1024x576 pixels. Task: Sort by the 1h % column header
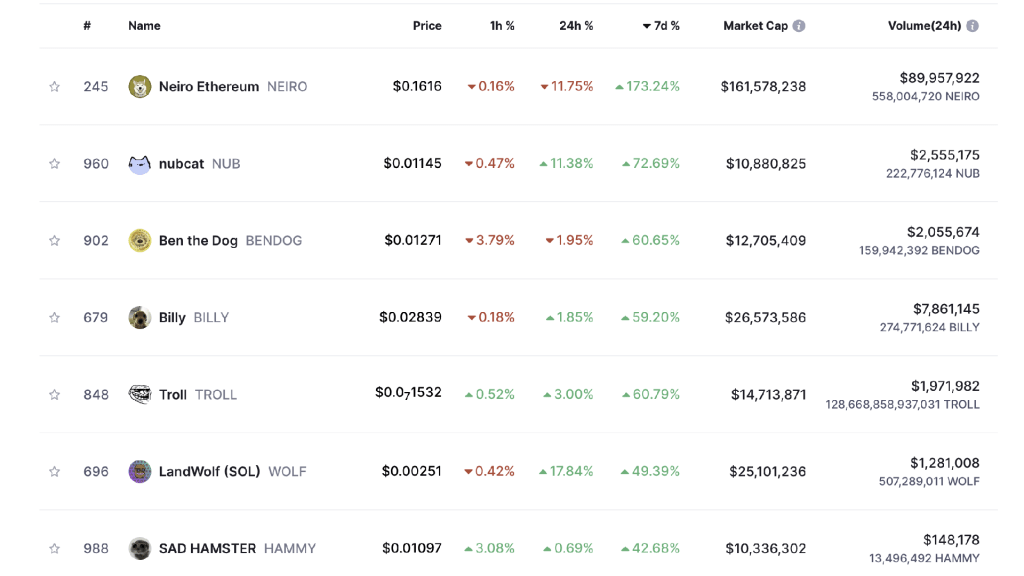(502, 26)
